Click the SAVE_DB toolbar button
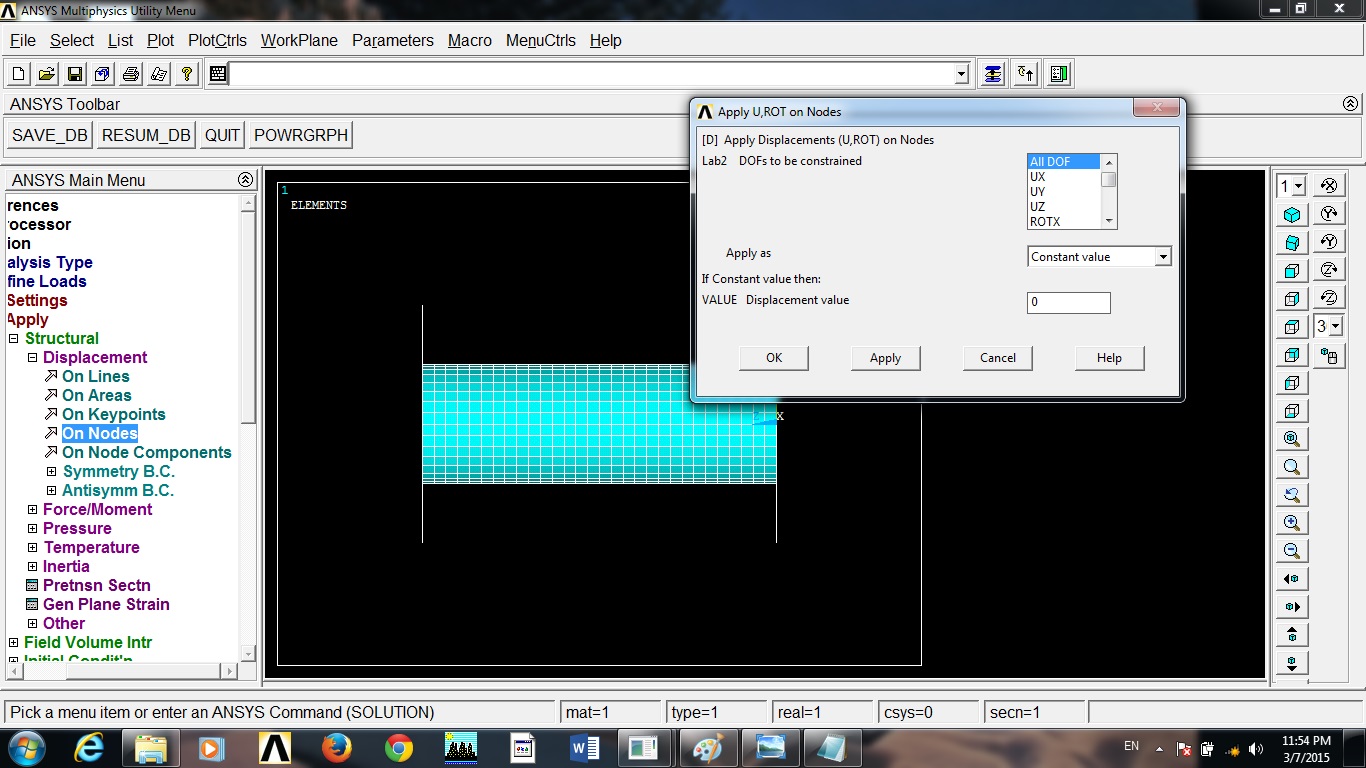This screenshot has width=1366, height=768. point(50,135)
